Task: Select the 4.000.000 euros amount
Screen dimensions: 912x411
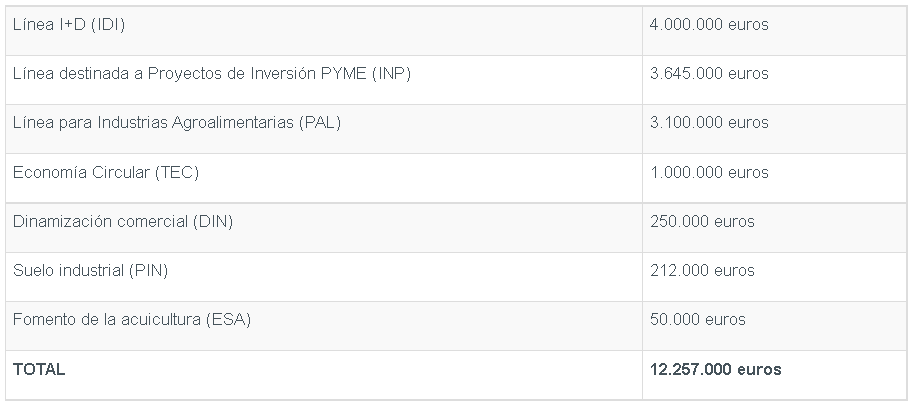Action: click(x=709, y=25)
